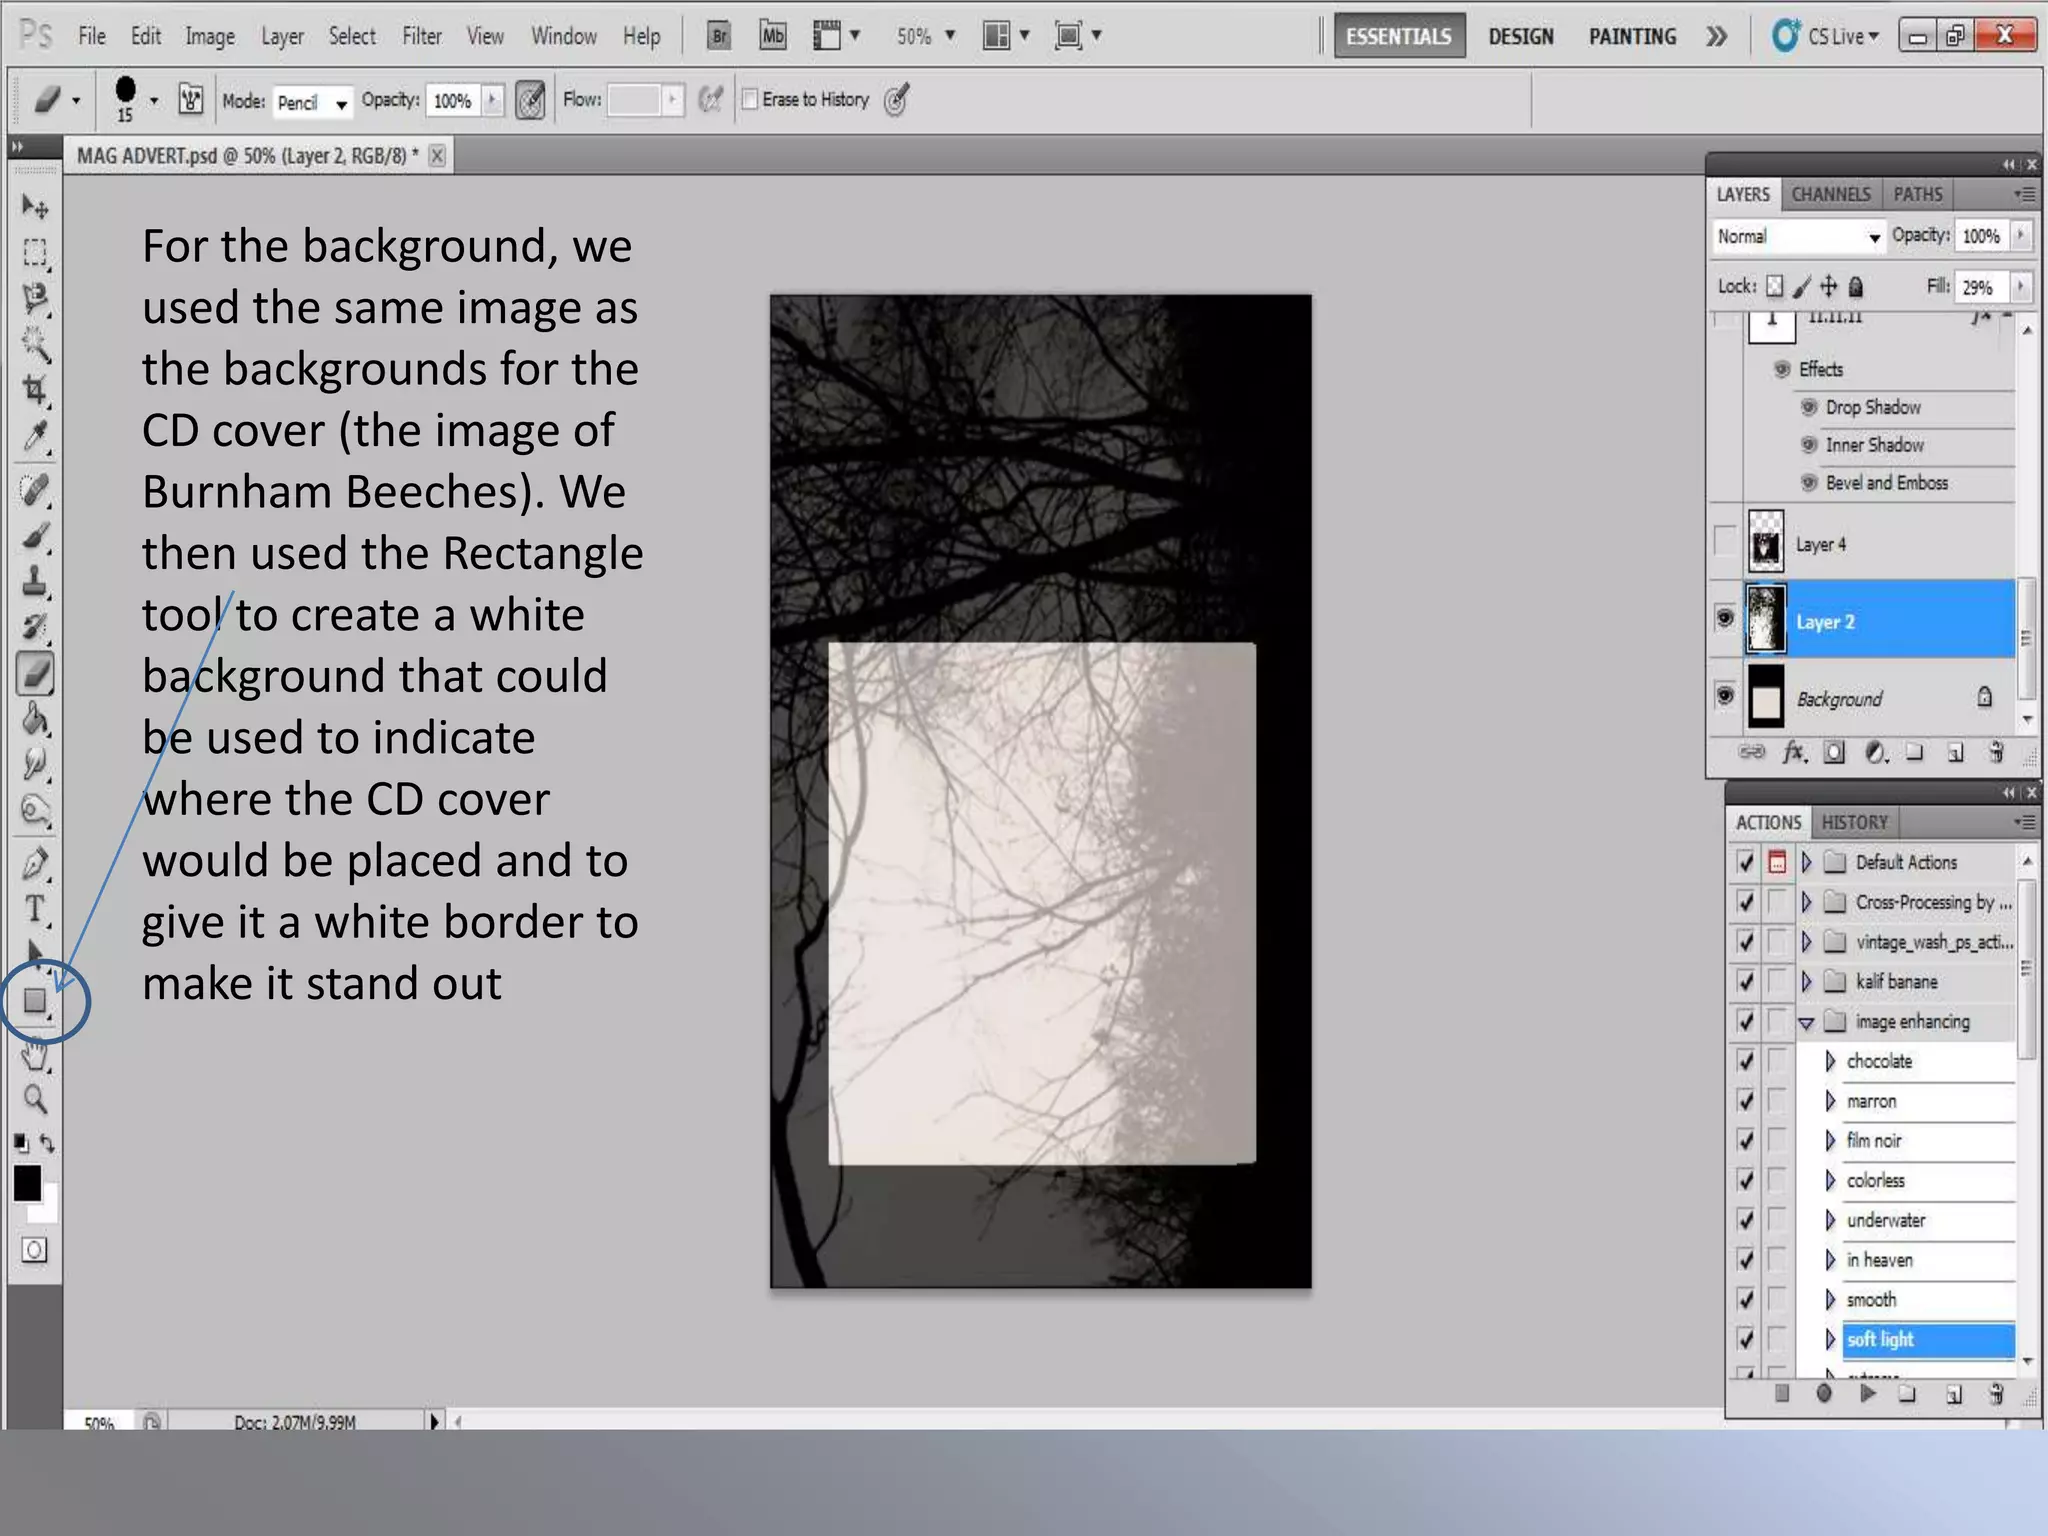
Task: Select the Magic Wand tool
Action: 35,345
